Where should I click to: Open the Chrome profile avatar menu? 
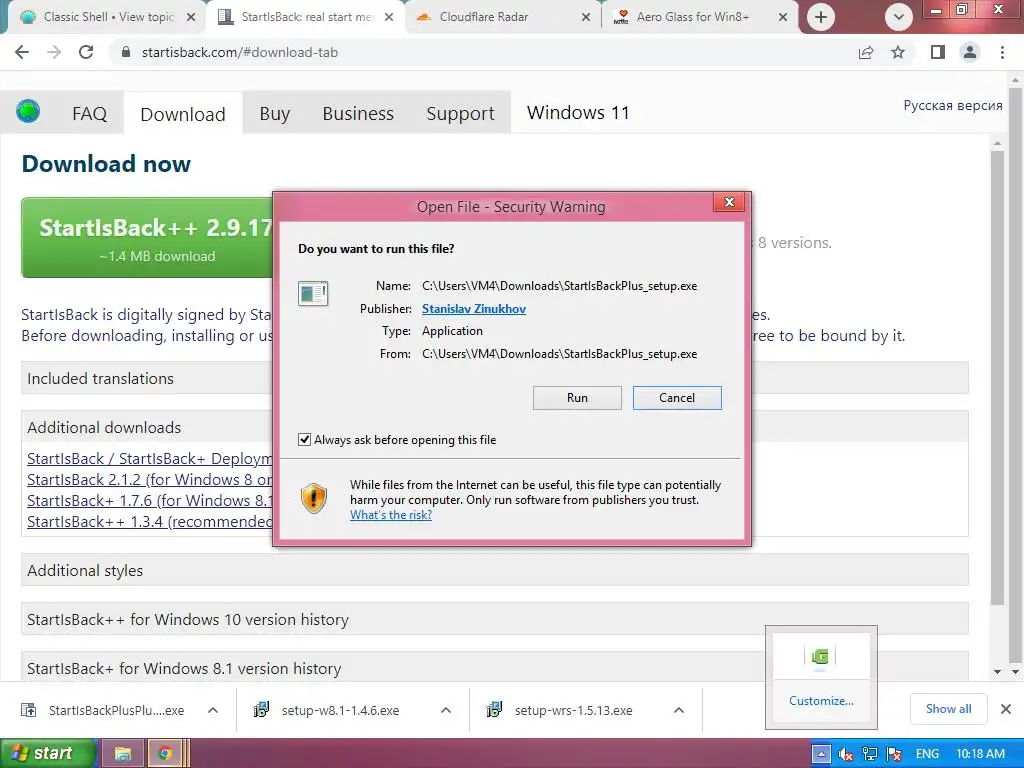point(970,52)
